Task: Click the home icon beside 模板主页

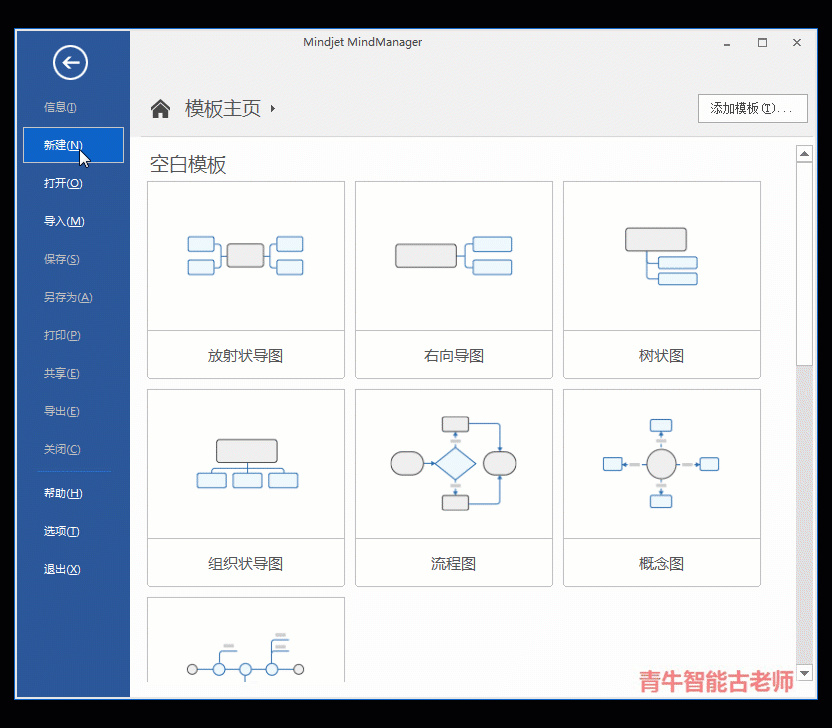Action: (160, 109)
